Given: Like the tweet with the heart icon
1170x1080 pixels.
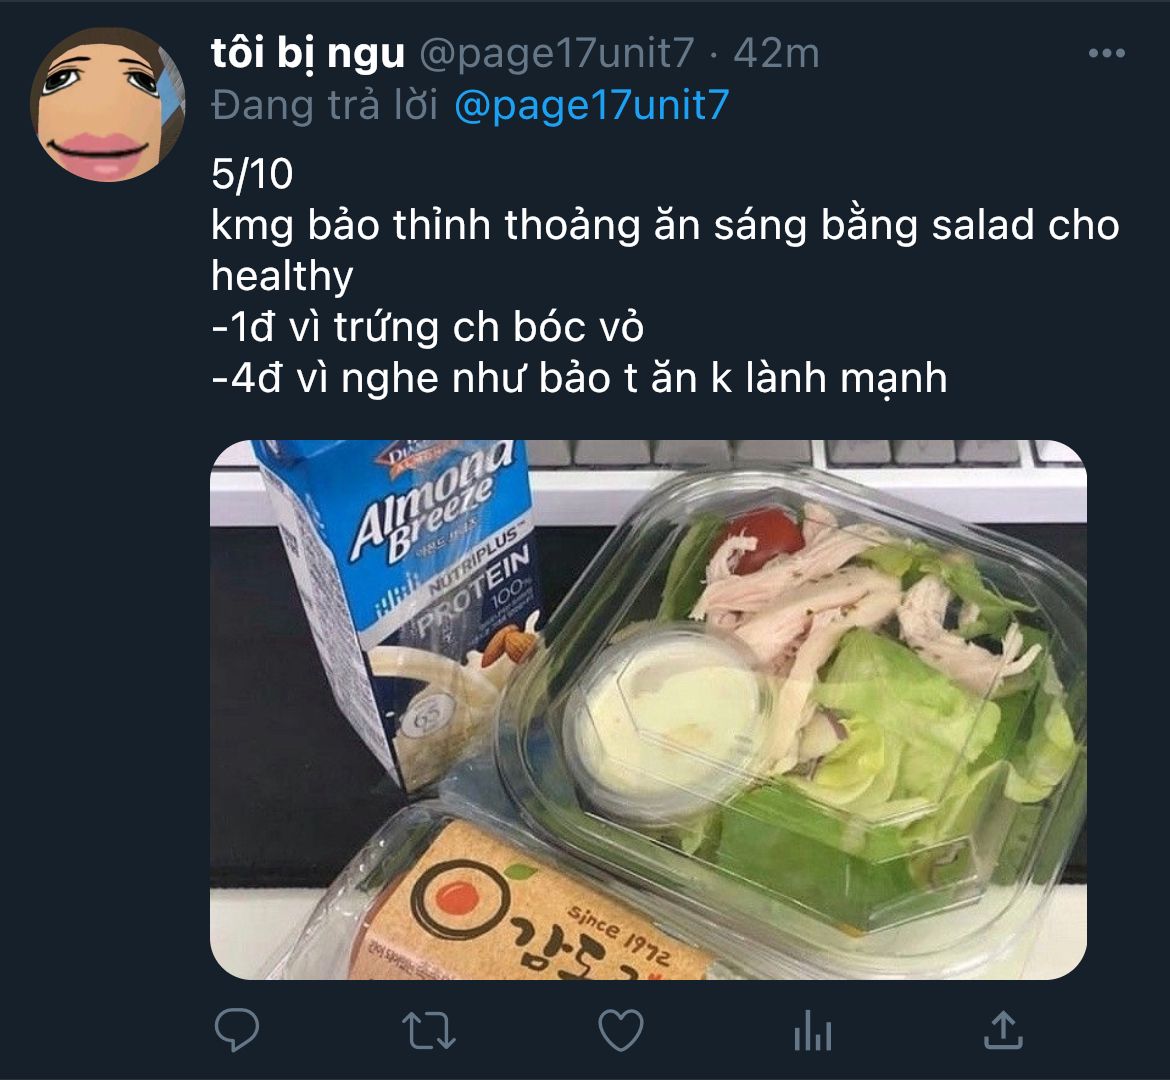Looking at the screenshot, I should [621, 1030].
